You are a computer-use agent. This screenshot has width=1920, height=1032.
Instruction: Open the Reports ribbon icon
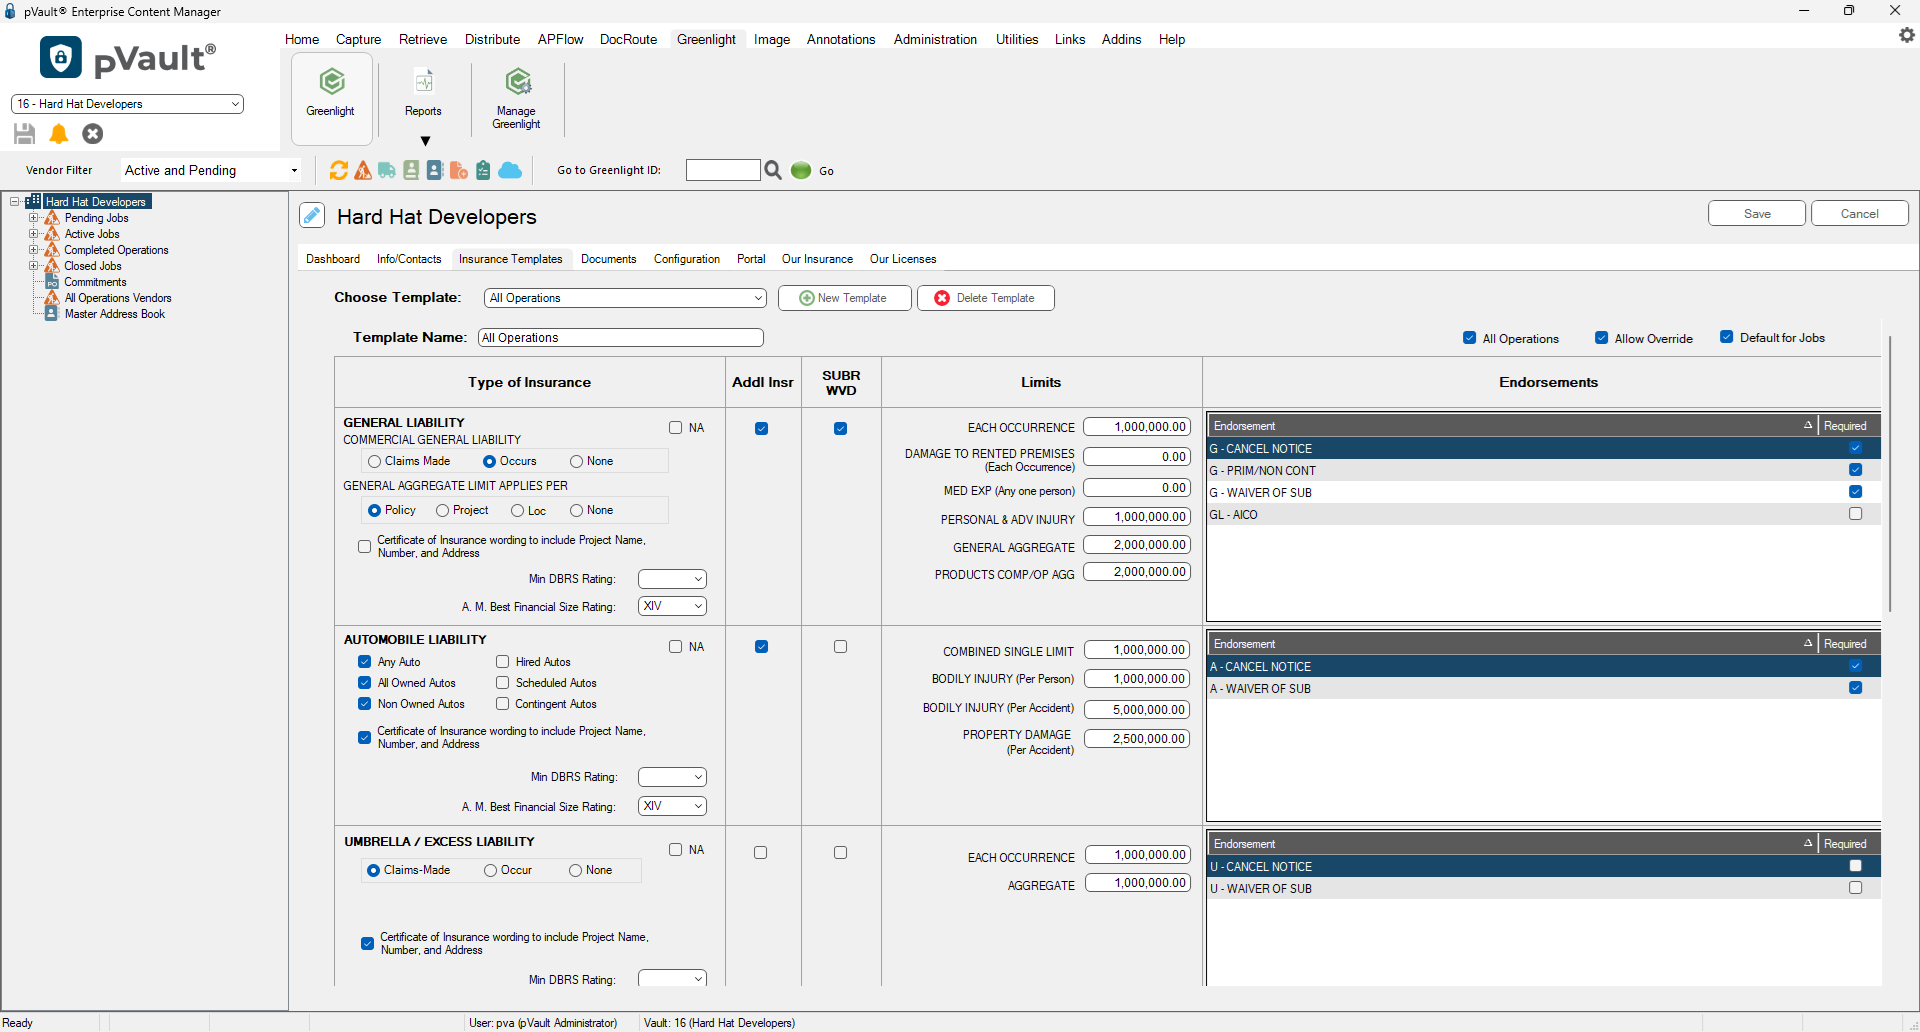(x=423, y=93)
